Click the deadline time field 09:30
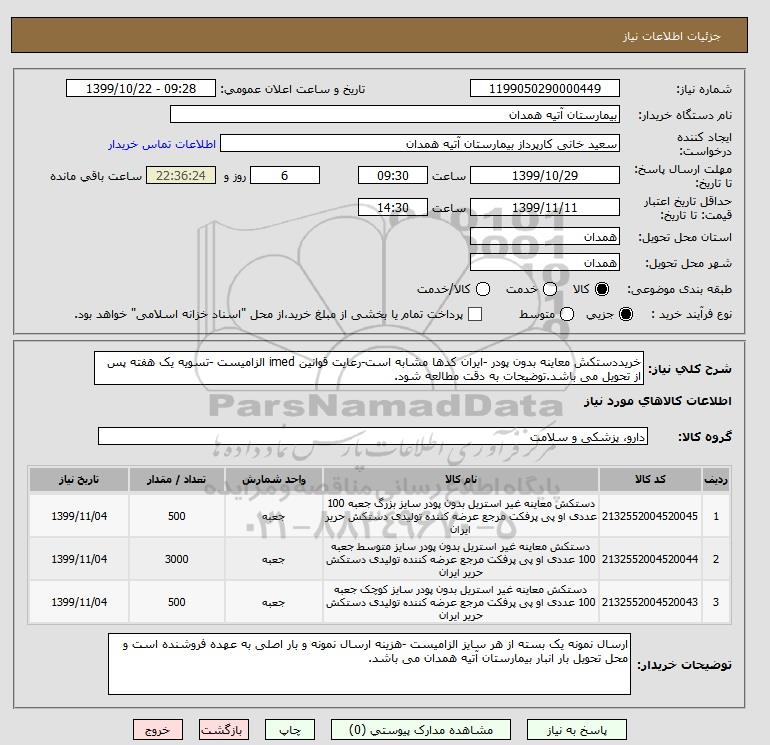Image resolution: width=770 pixels, height=745 pixels. [393, 175]
